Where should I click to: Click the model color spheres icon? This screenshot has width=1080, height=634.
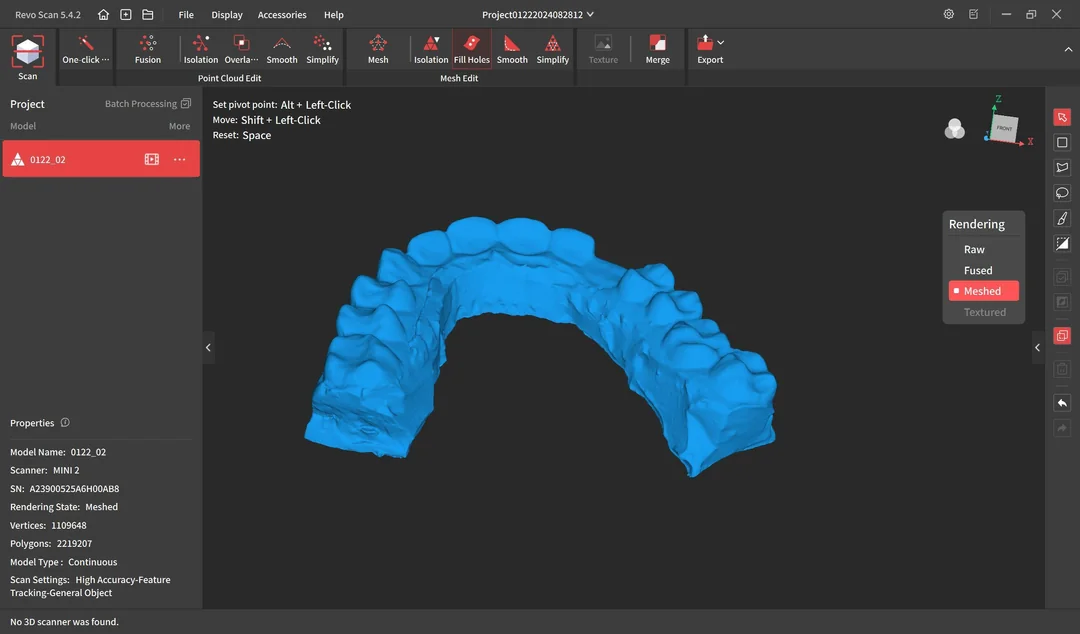954,129
